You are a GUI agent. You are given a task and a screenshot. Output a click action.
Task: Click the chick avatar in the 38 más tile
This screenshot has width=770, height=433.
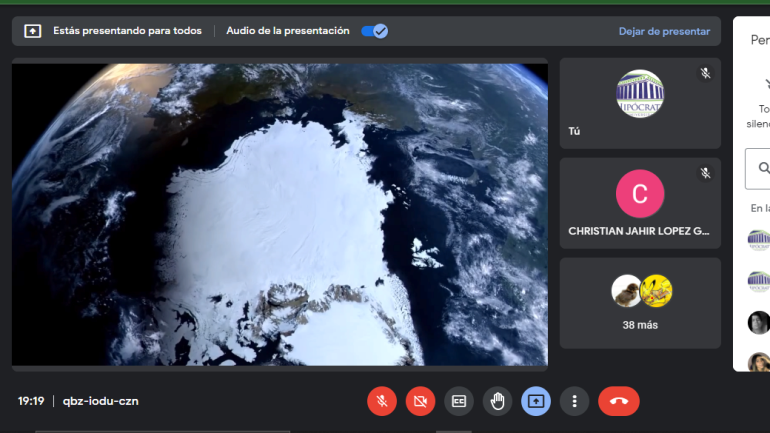pos(627,291)
